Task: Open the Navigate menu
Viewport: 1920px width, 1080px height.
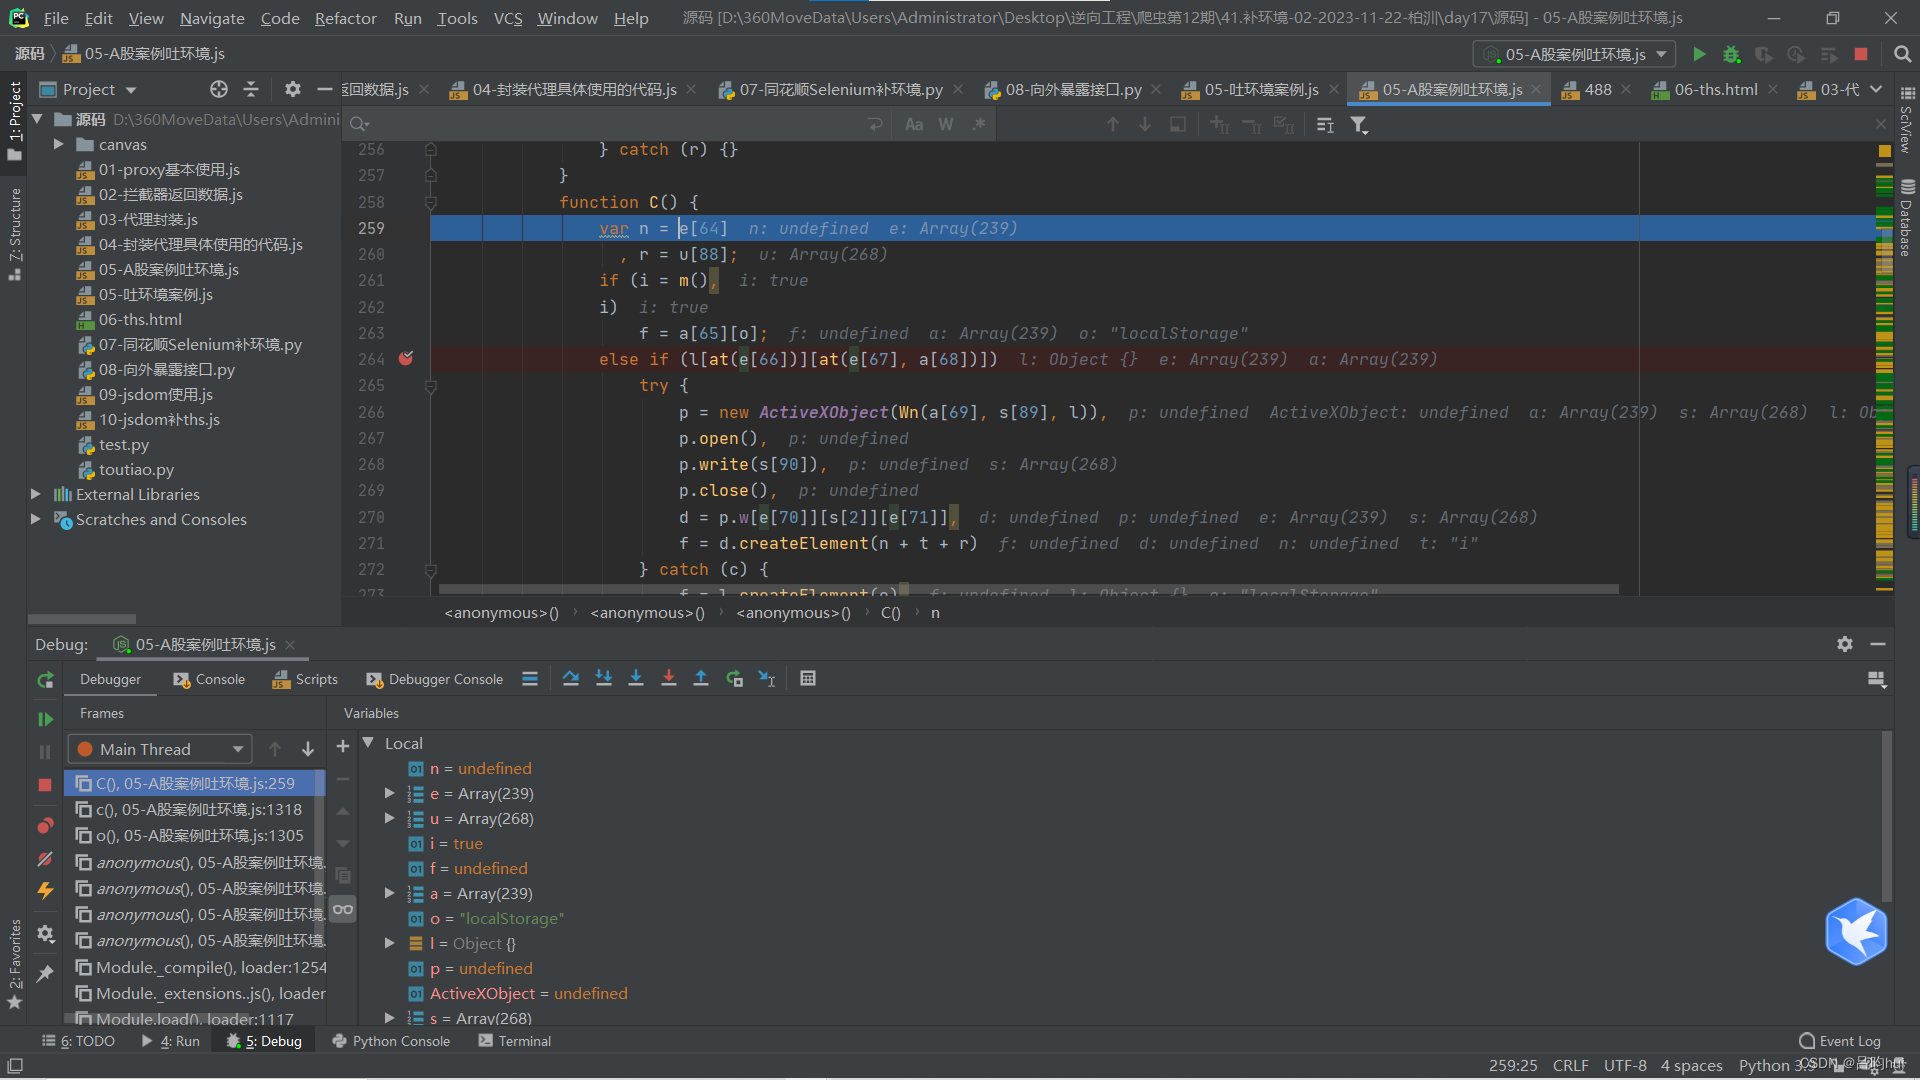Action: click(x=212, y=18)
